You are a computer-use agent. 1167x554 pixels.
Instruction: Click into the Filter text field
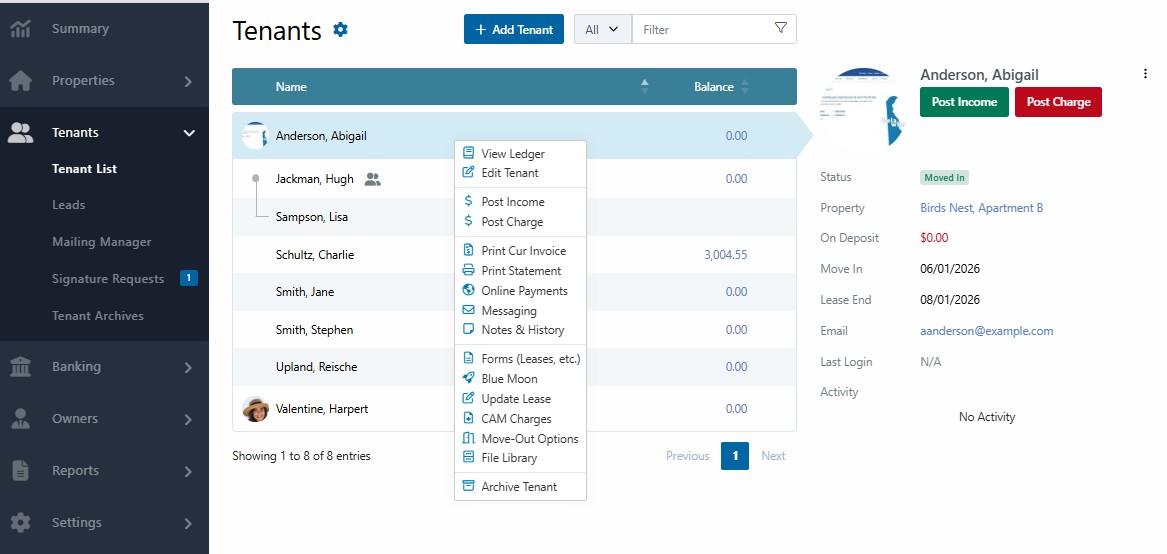(x=703, y=29)
